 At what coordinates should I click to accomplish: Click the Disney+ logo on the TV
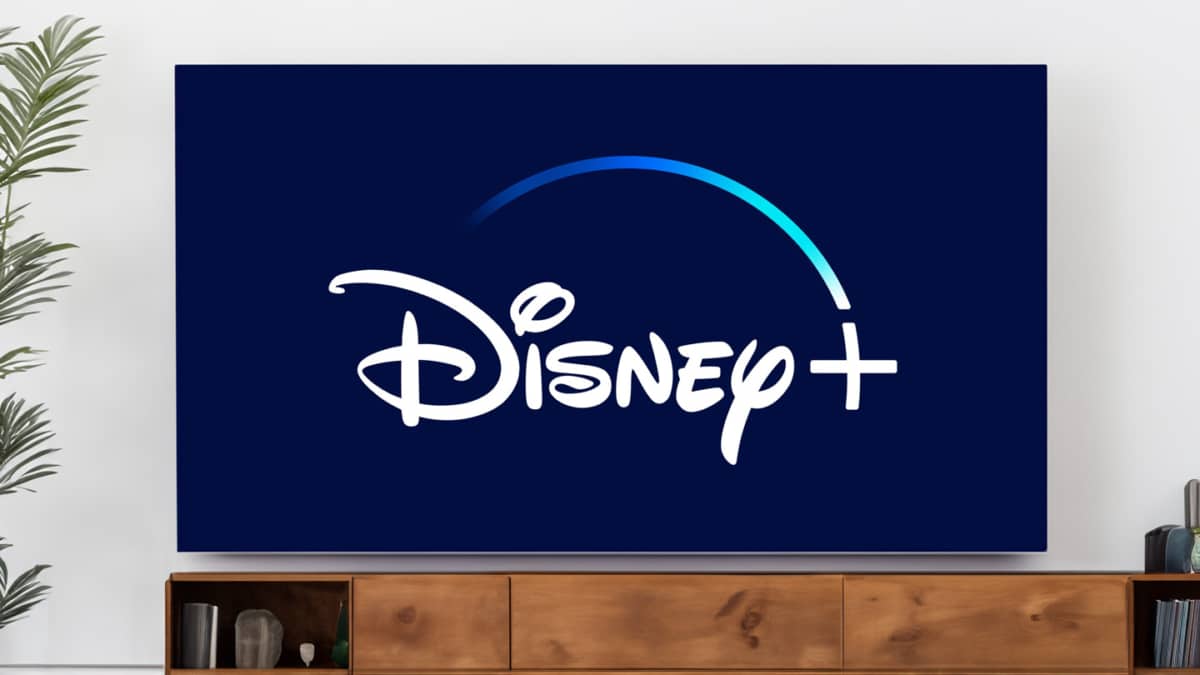pos(612,310)
